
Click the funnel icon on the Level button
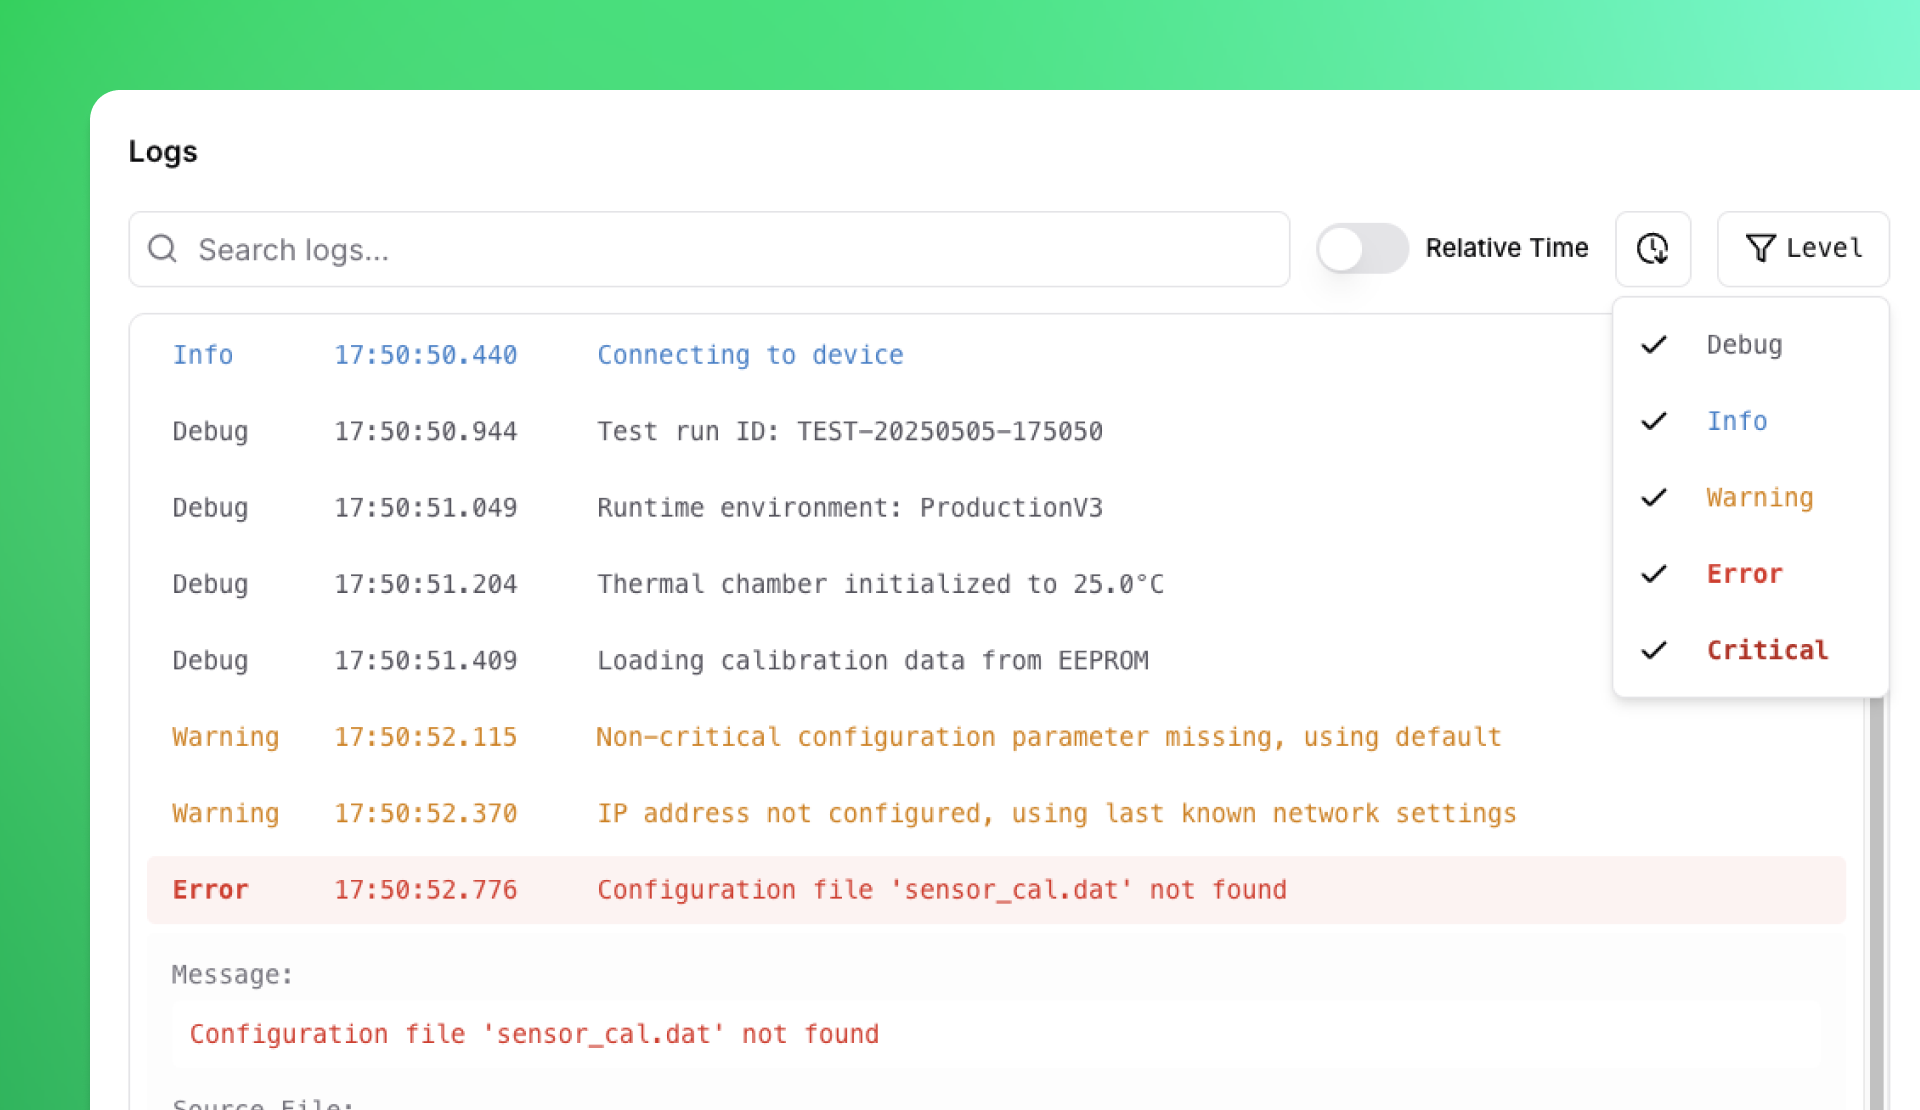tap(1761, 249)
